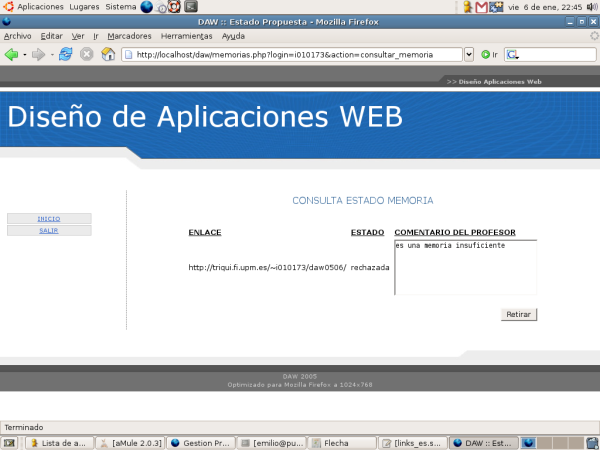Open the Editar menu
600x450 pixels.
point(52,36)
